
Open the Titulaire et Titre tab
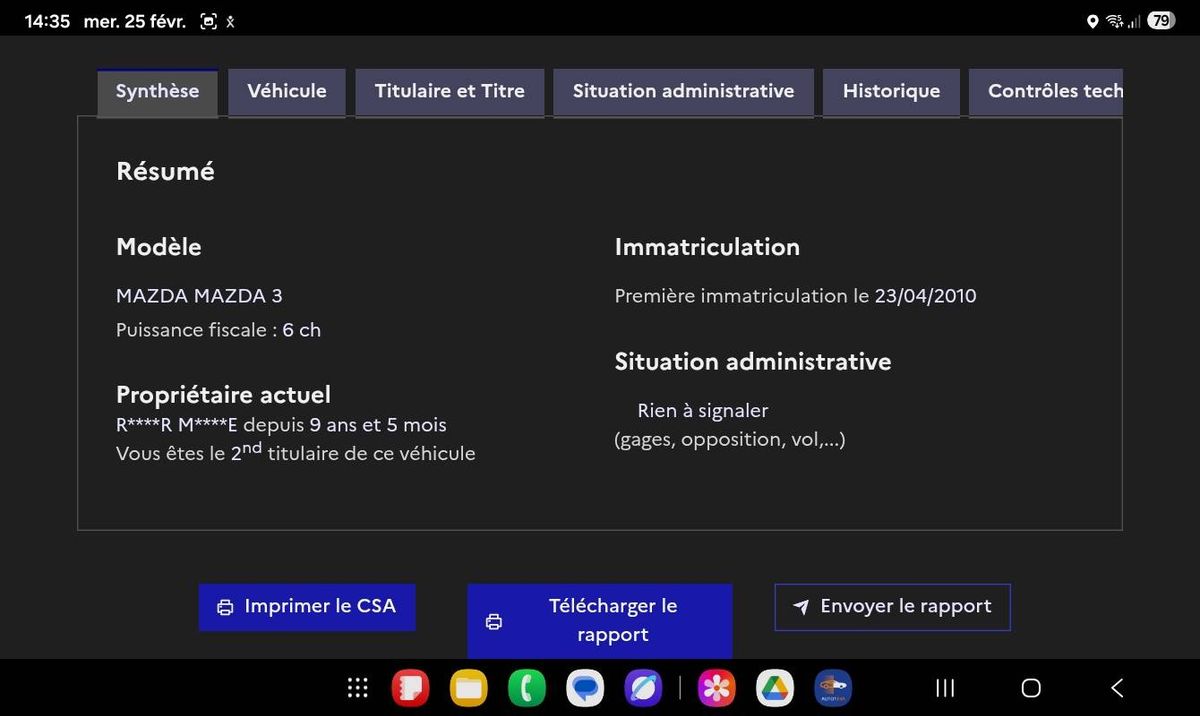point(450,92)
